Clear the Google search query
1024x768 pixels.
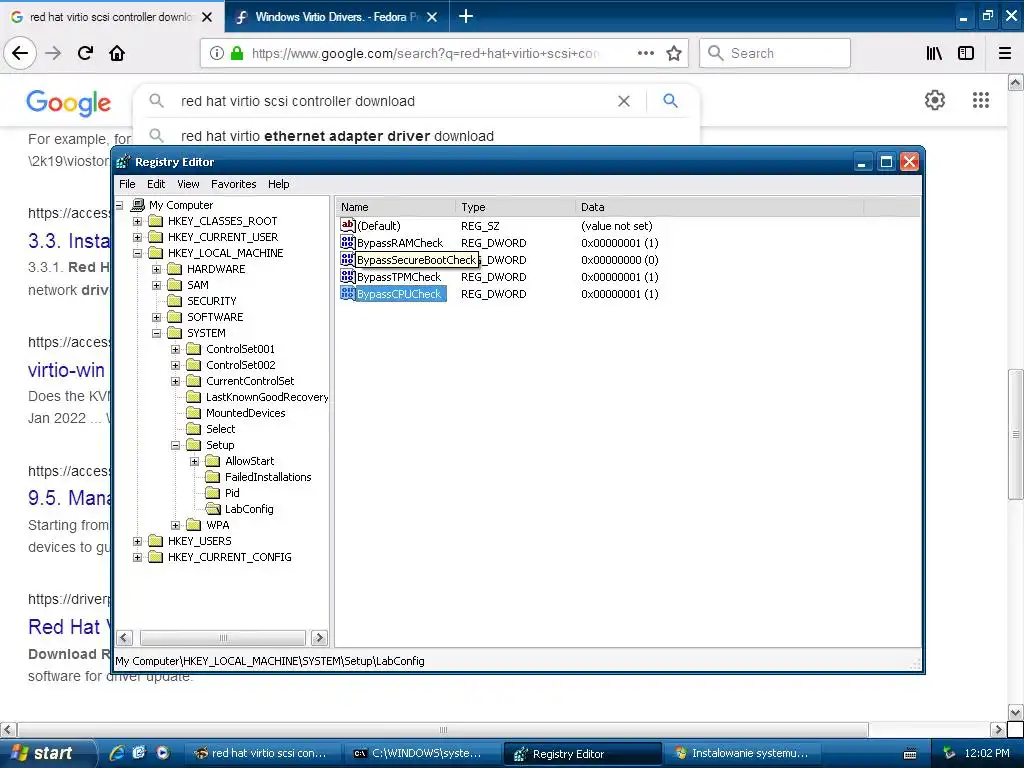tap(624, 101)
